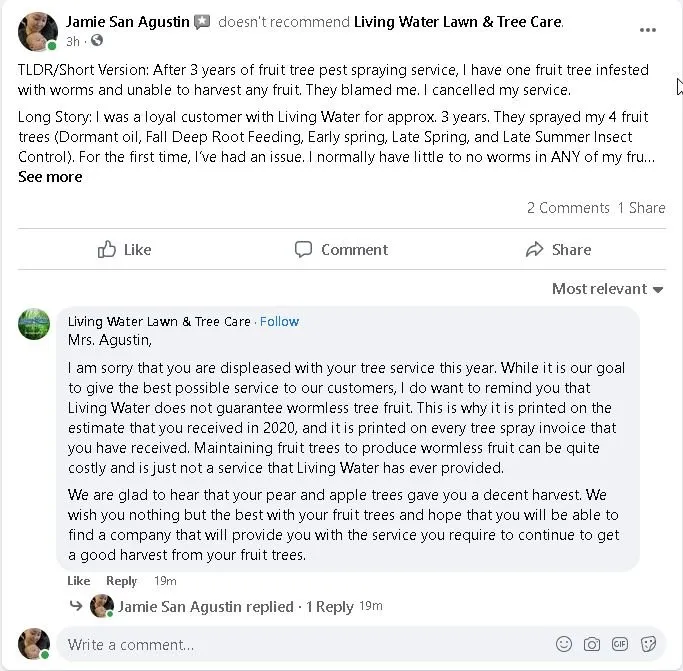This screenshot has width=683, height=671.
Task: Reply to the Living Water comment
Action: pos(121,581)
